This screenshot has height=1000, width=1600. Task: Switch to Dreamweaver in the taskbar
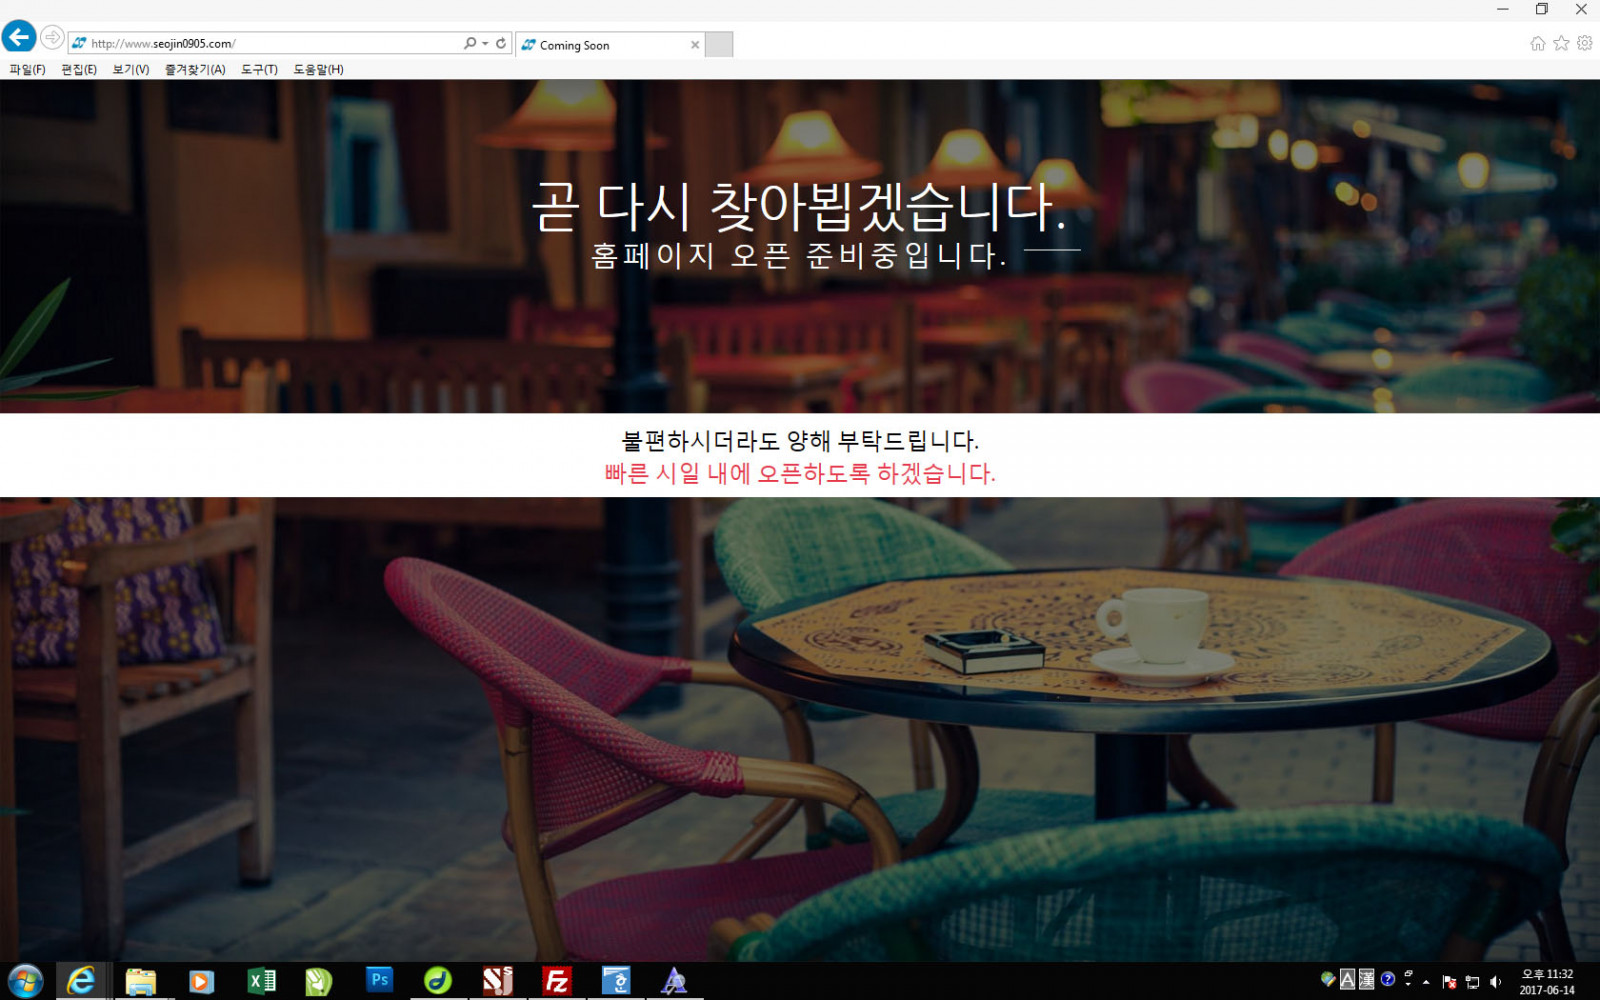point(438,981)
